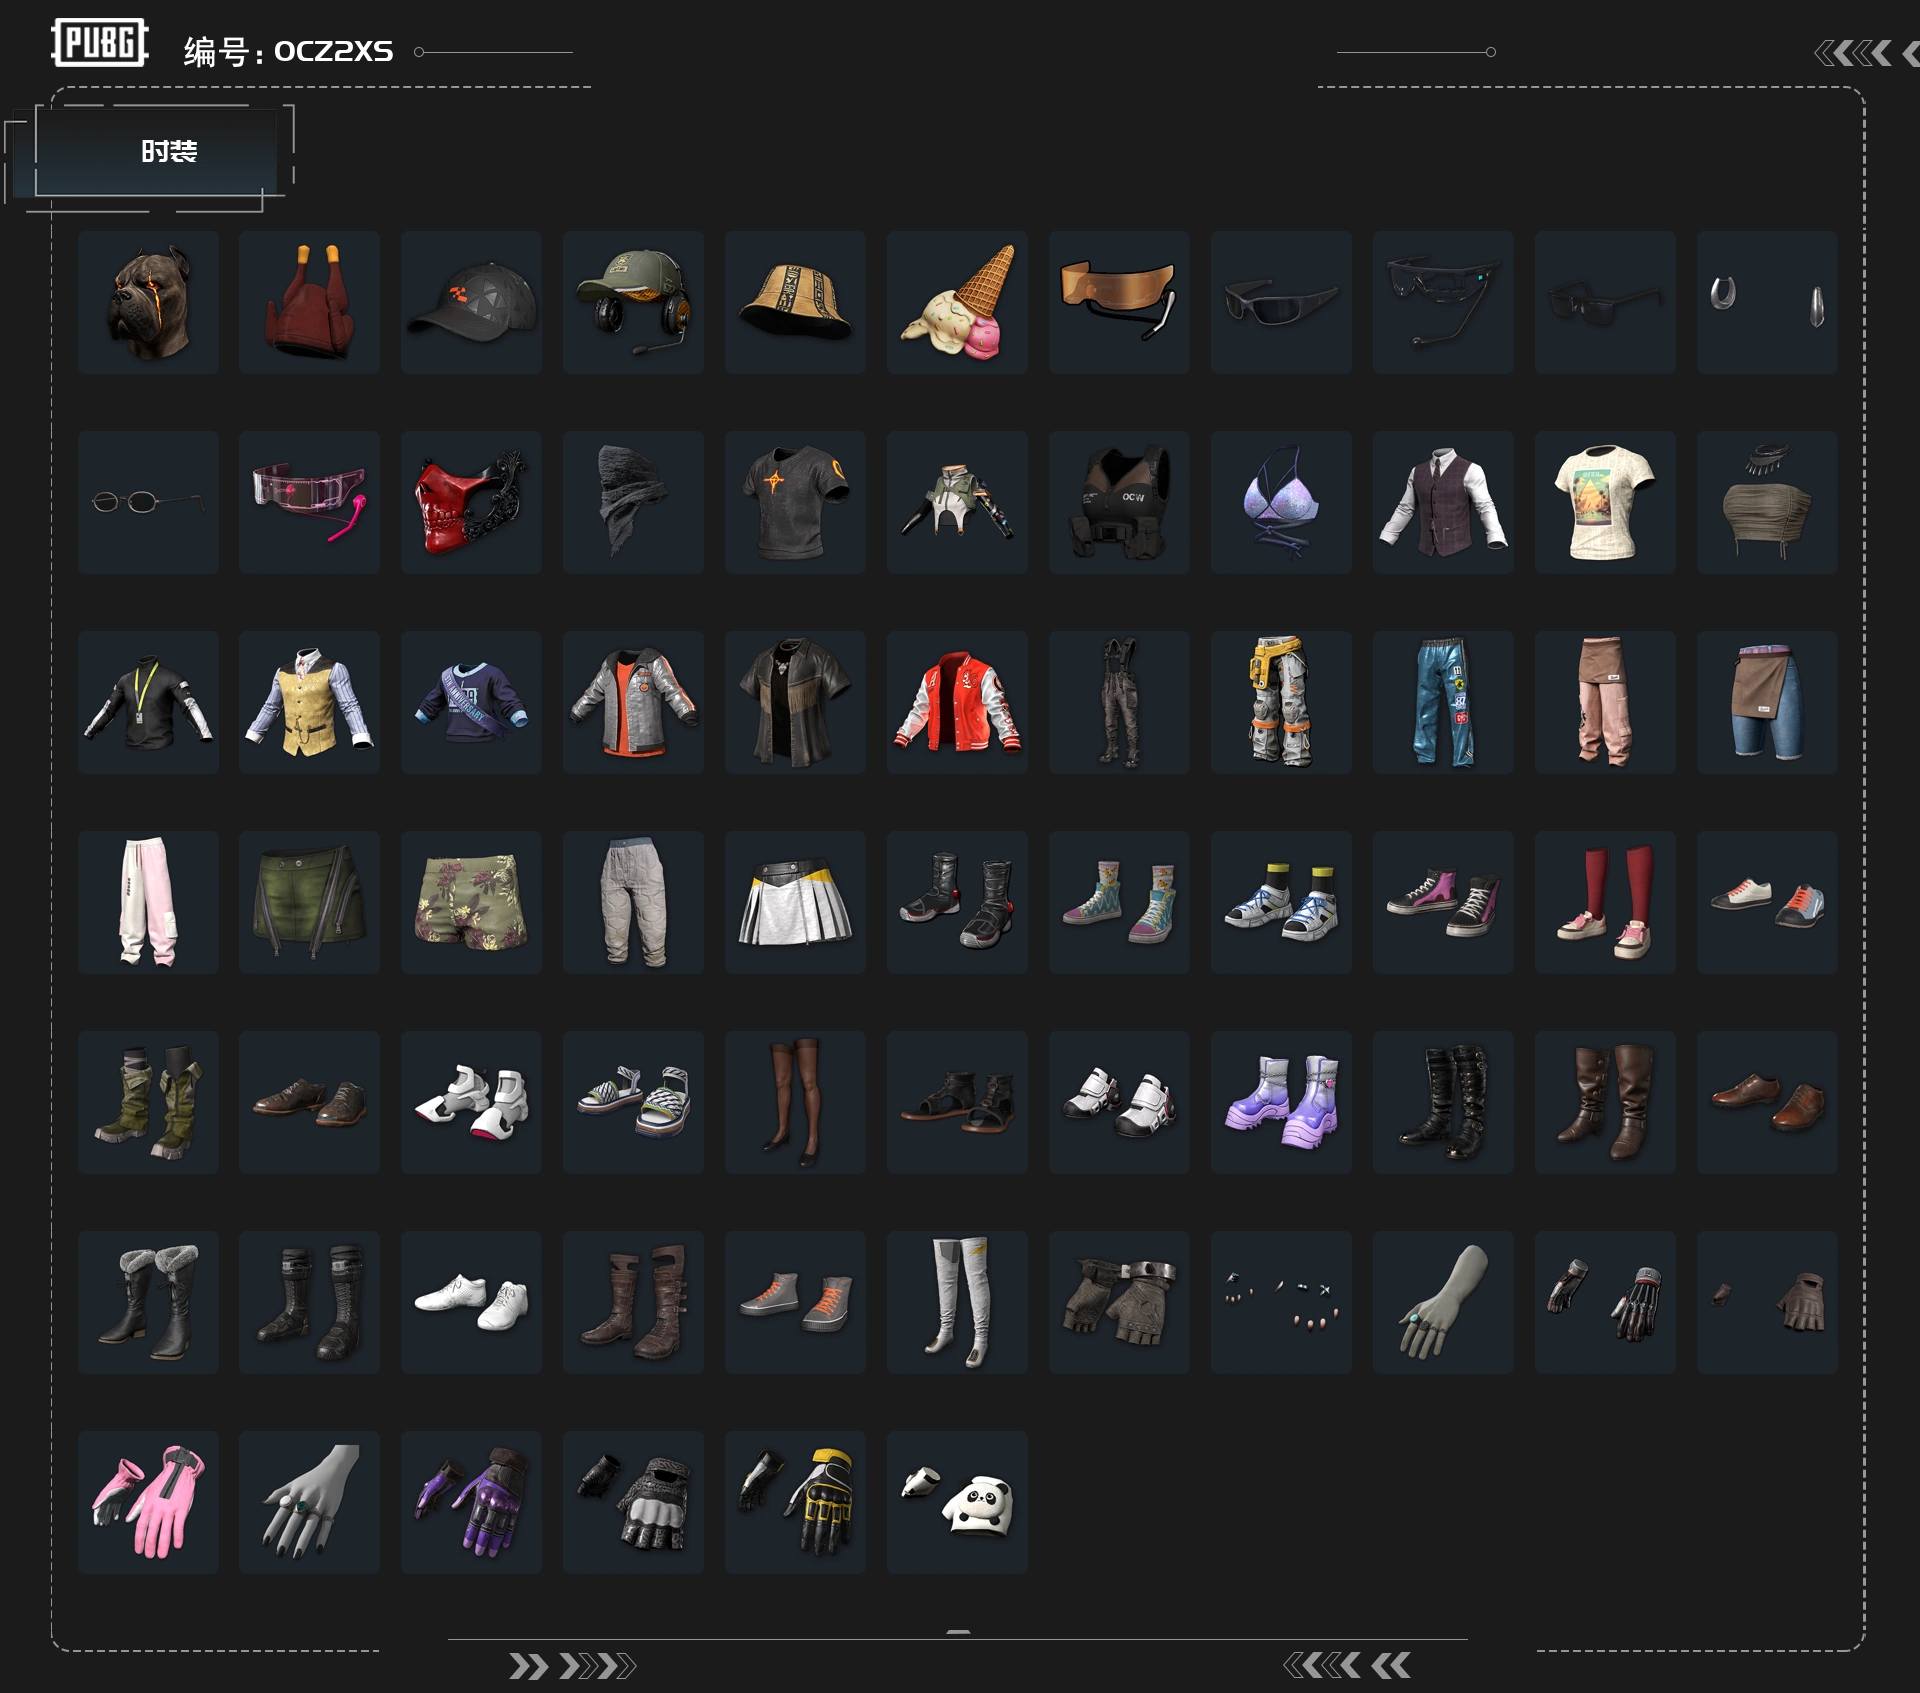The image size is (1920, 1693).
Task: Select the ice cream cone hat
Action: (957, 302)
